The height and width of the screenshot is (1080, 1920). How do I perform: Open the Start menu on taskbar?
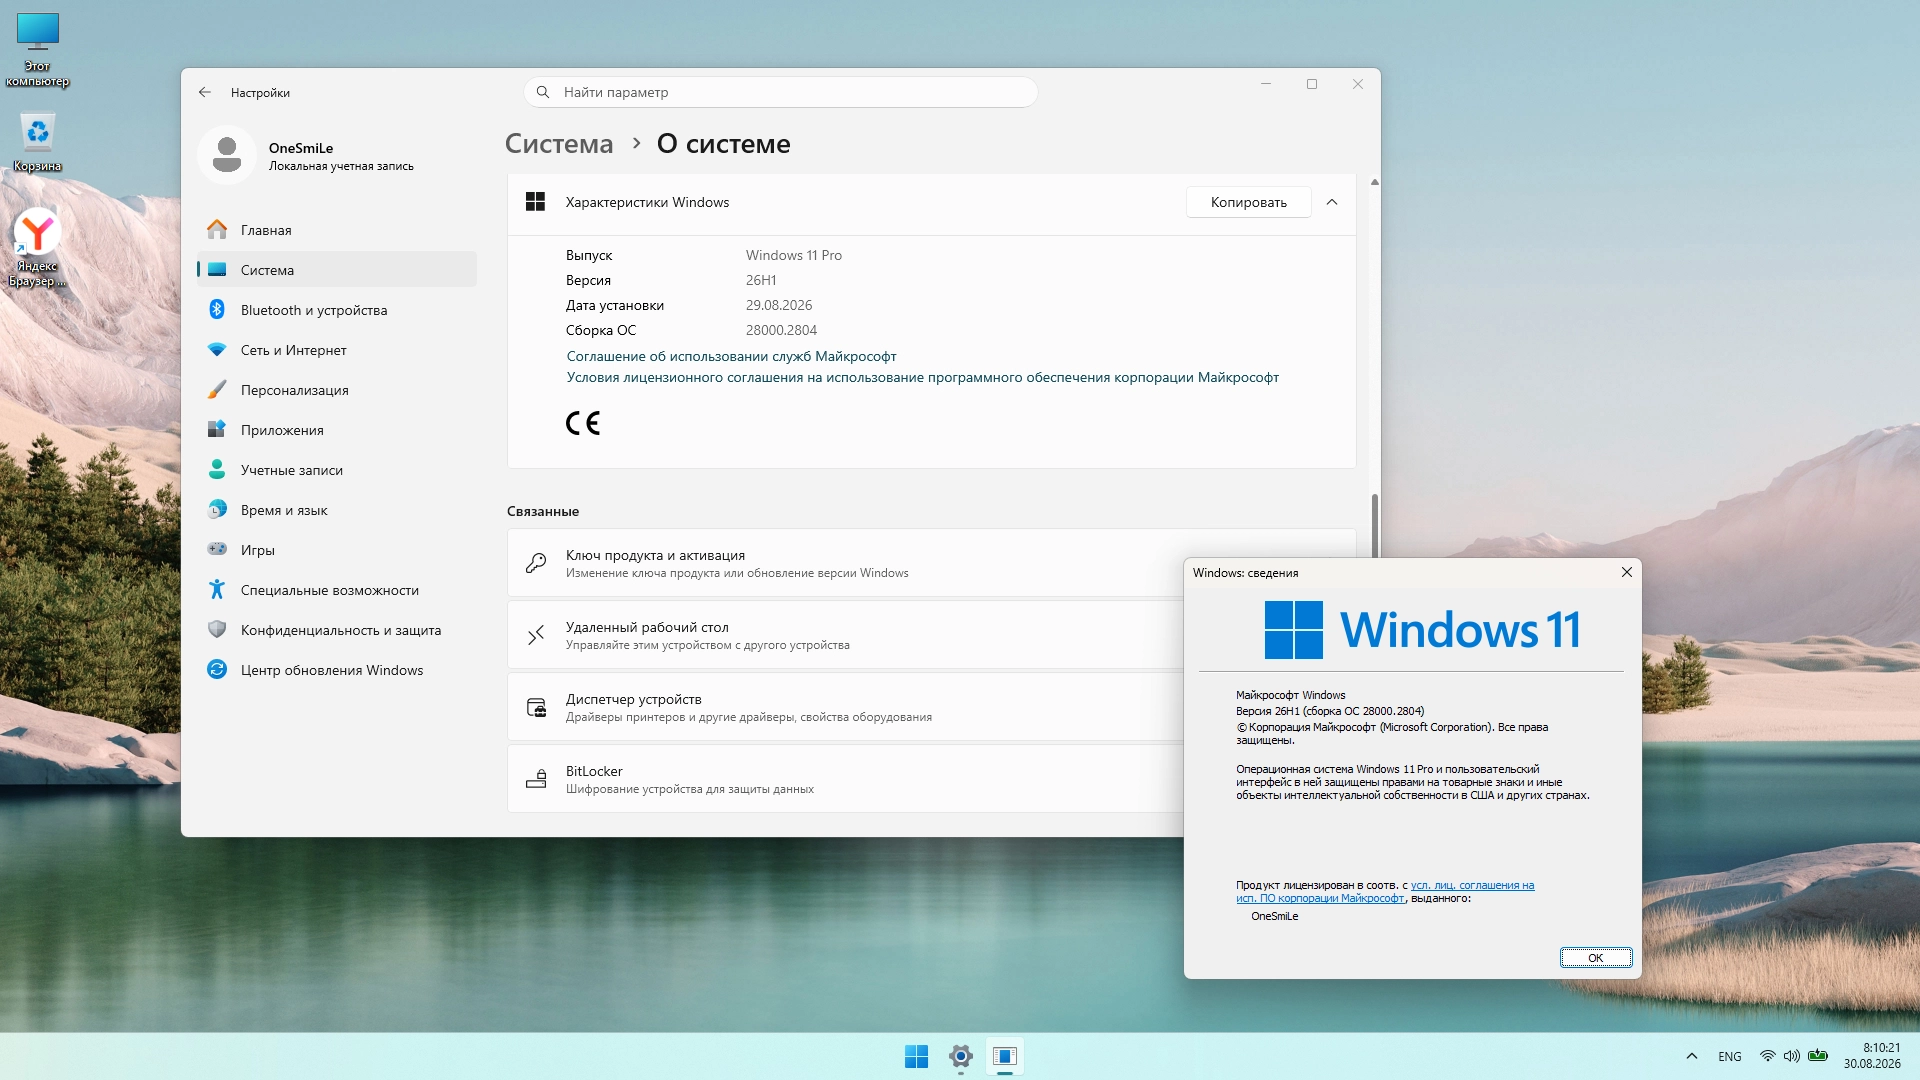(916, 1056)
